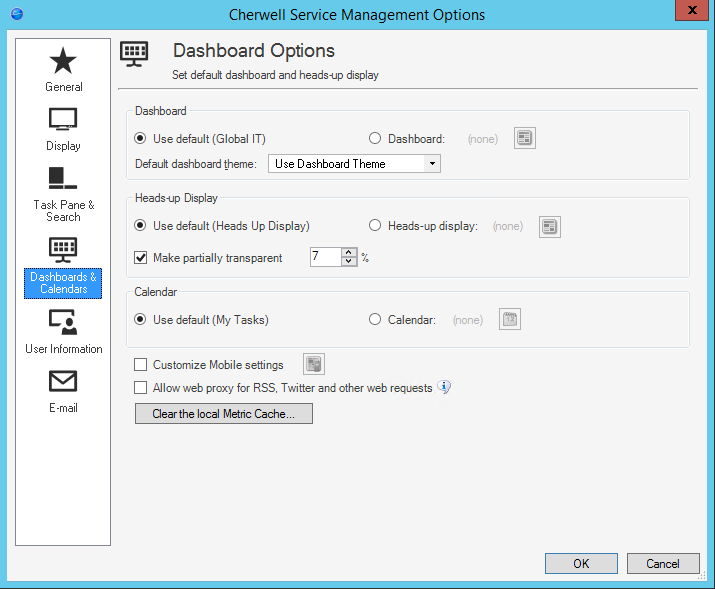Image resolution: width=715 pixels, height=589 pixels.
Task: Click the calendar selector browse icon
Action: 510,320
